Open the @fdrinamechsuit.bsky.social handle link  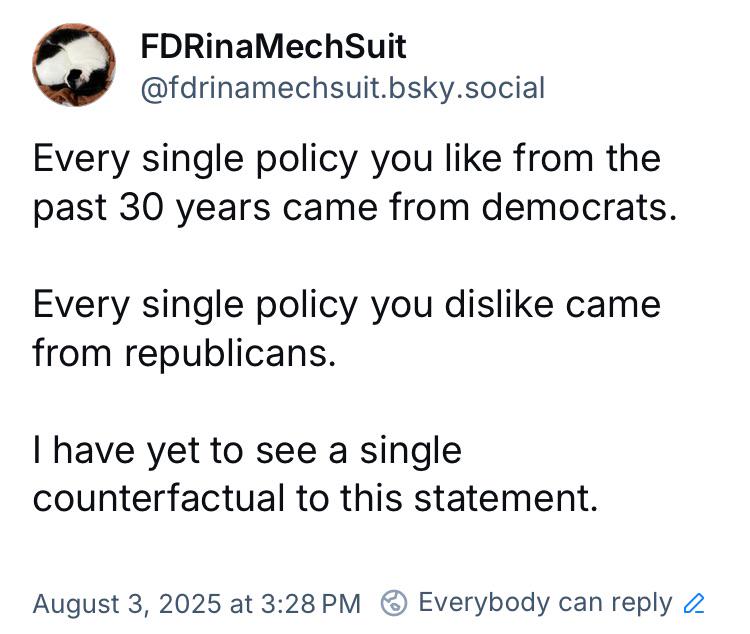pos(342,88)
